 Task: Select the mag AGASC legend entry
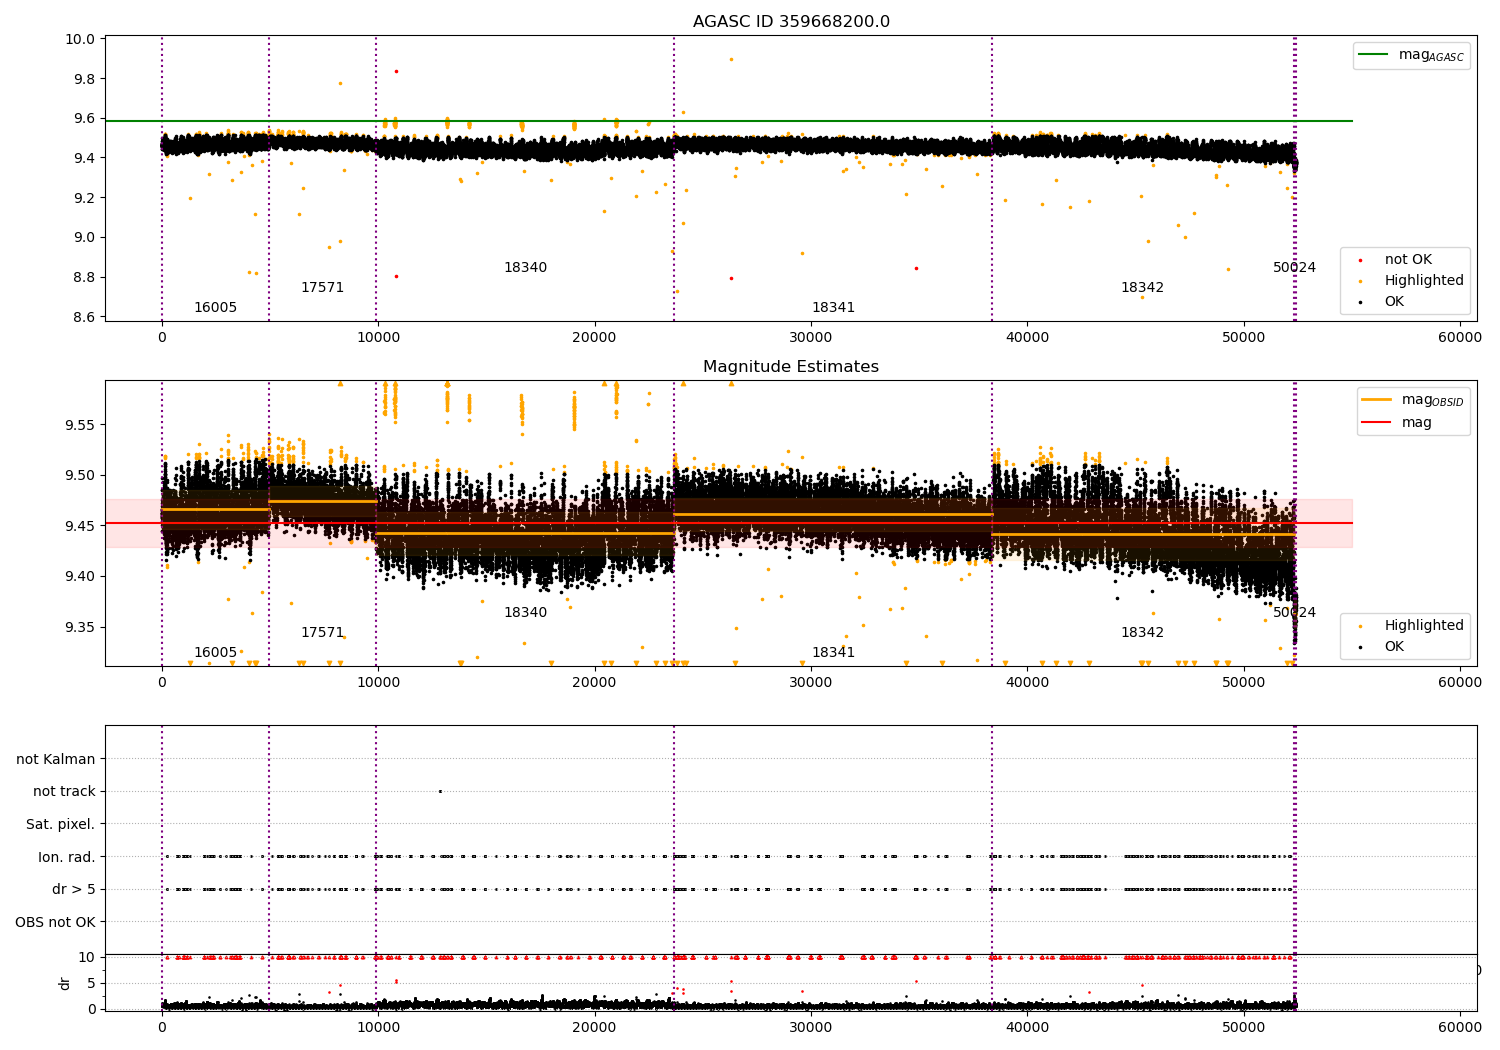[1431, 55]
